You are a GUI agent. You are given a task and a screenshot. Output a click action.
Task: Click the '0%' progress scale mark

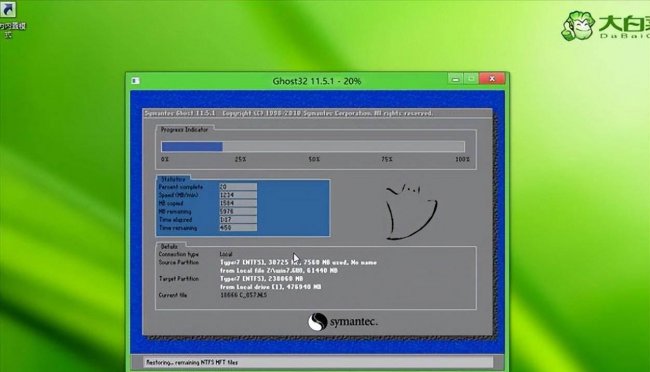[x=165, y=159]
